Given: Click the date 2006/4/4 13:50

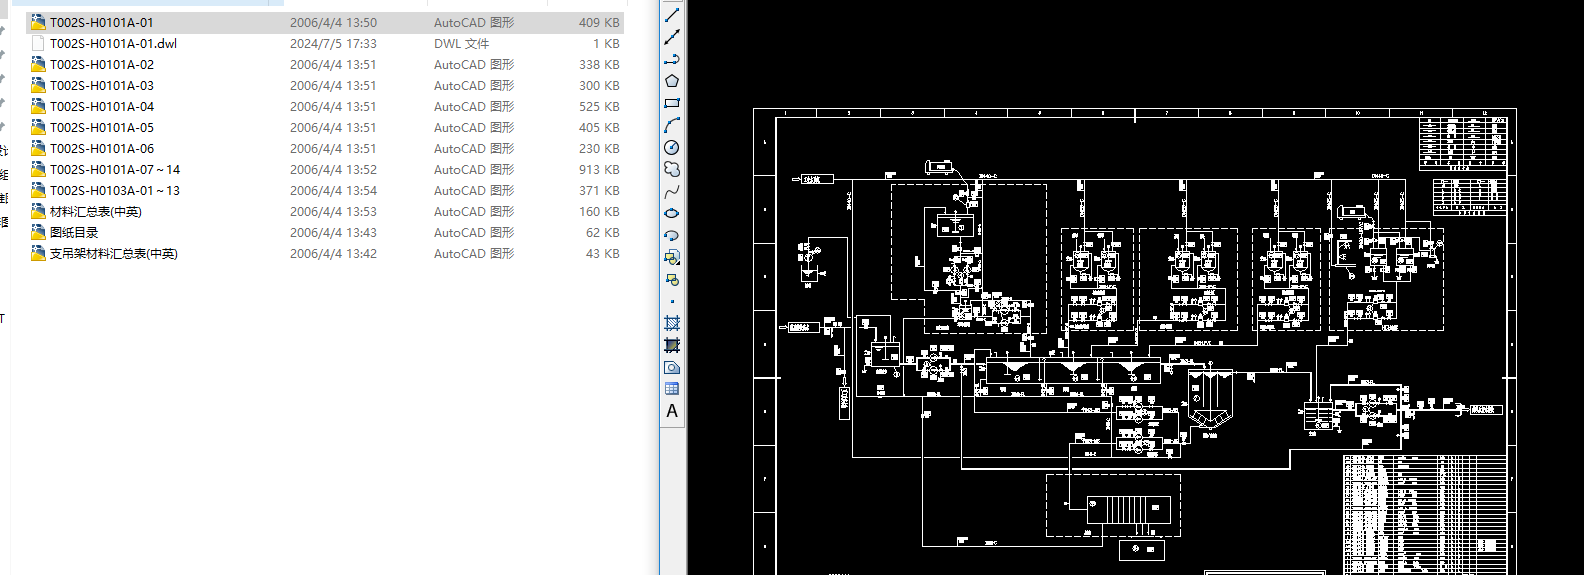Looking at the screenshot, I should coord(333,22).
